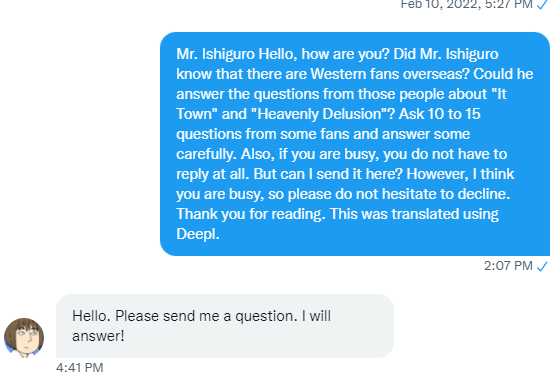Click "Heavenly Delusion" text in blue message
The height and width of the screenshot is (390, 560).
tap(317, 114)
